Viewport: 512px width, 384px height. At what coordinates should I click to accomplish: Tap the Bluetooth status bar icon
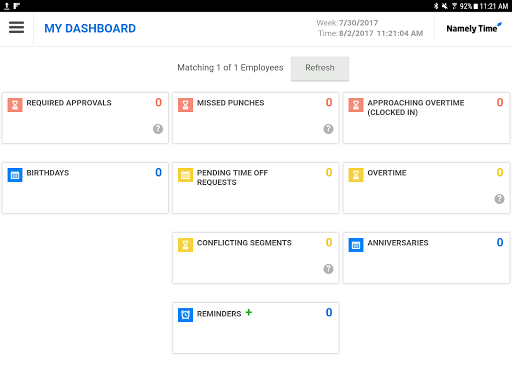pyautogui.click(x=436, y=6)
